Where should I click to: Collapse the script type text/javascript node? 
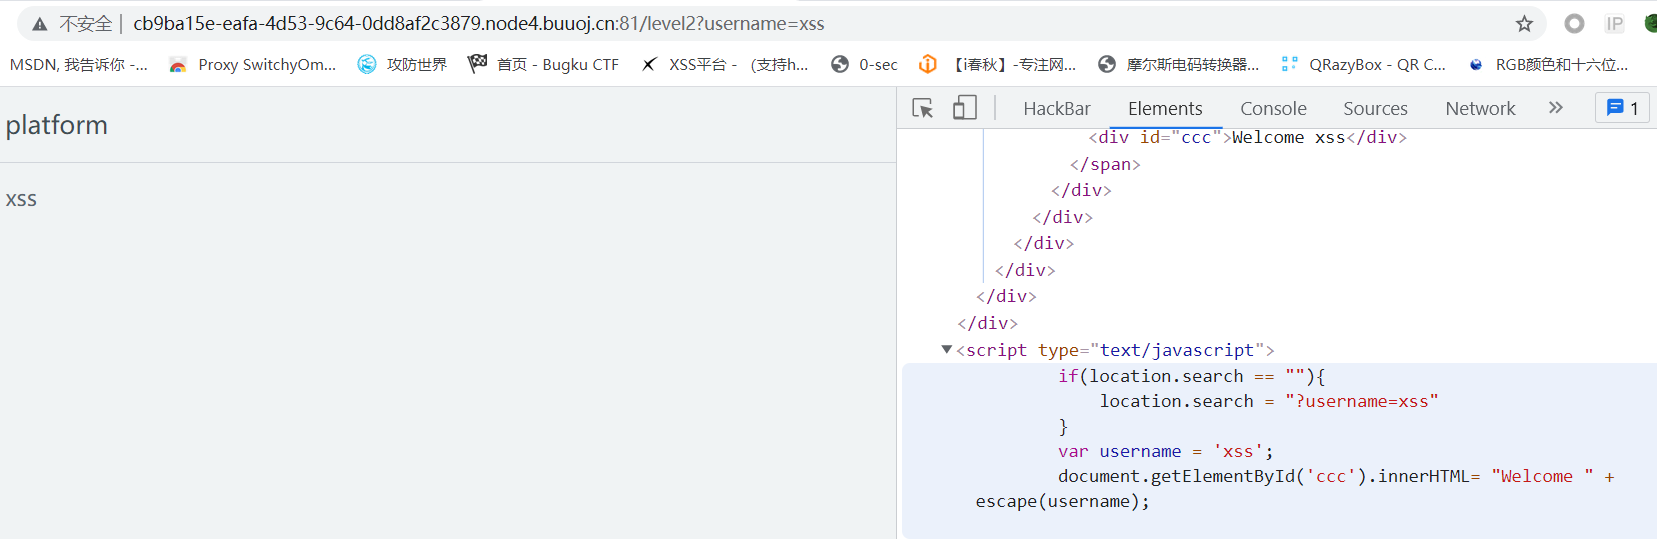pos(946,350)
